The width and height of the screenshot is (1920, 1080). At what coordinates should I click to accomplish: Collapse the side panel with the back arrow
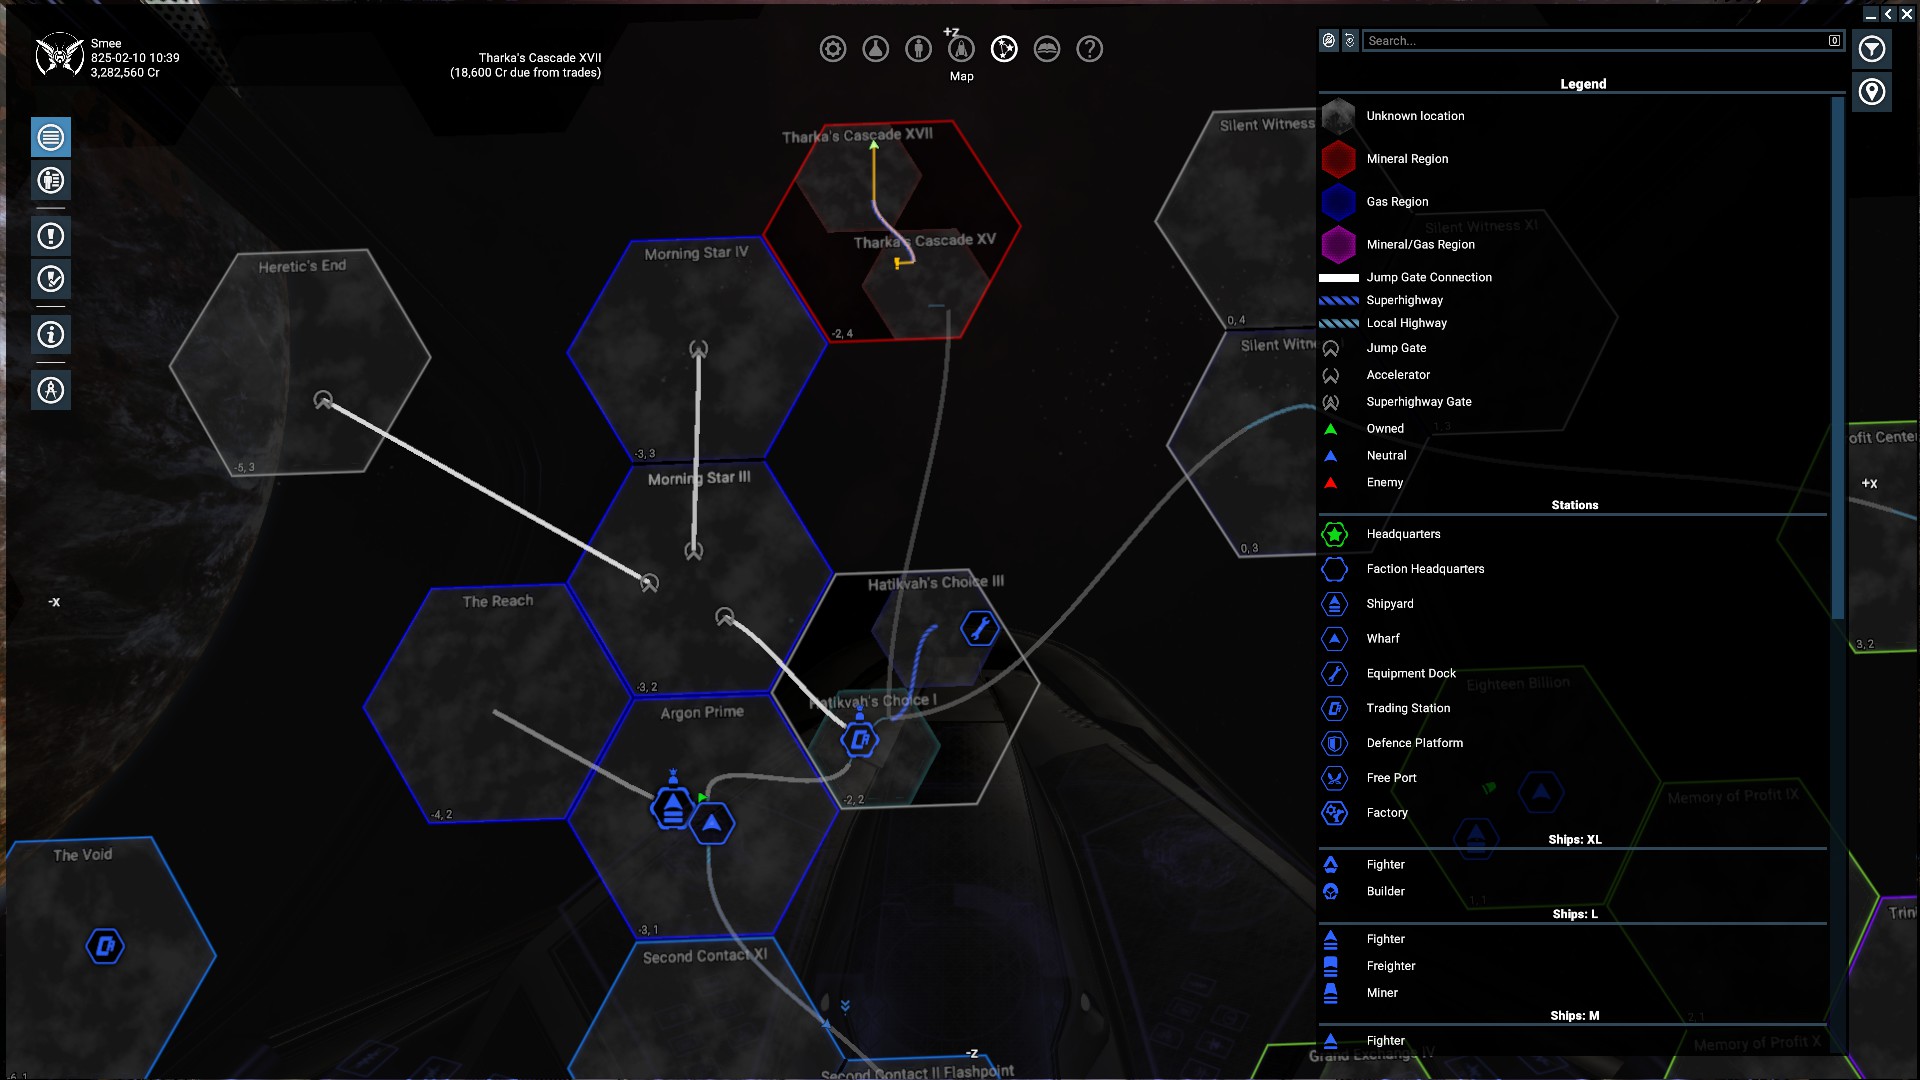pyautogui.click(x=1887, y=14)
